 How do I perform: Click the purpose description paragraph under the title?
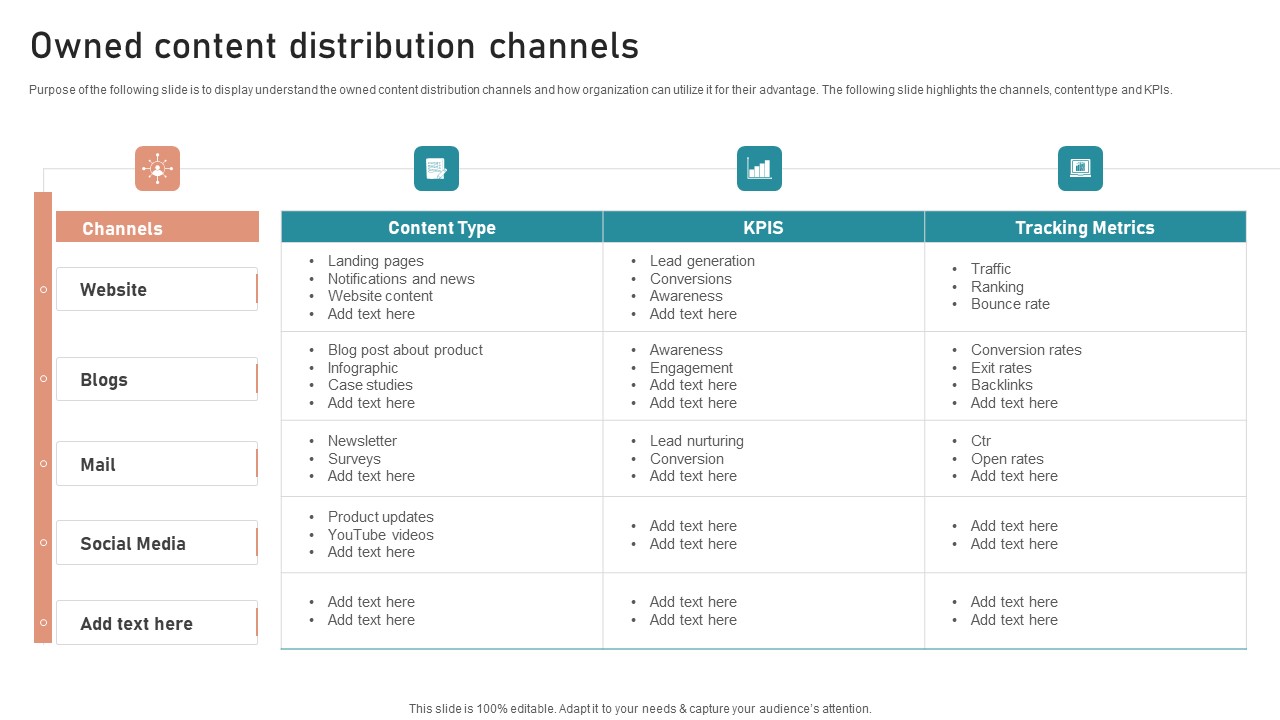(x=600, y=89)
